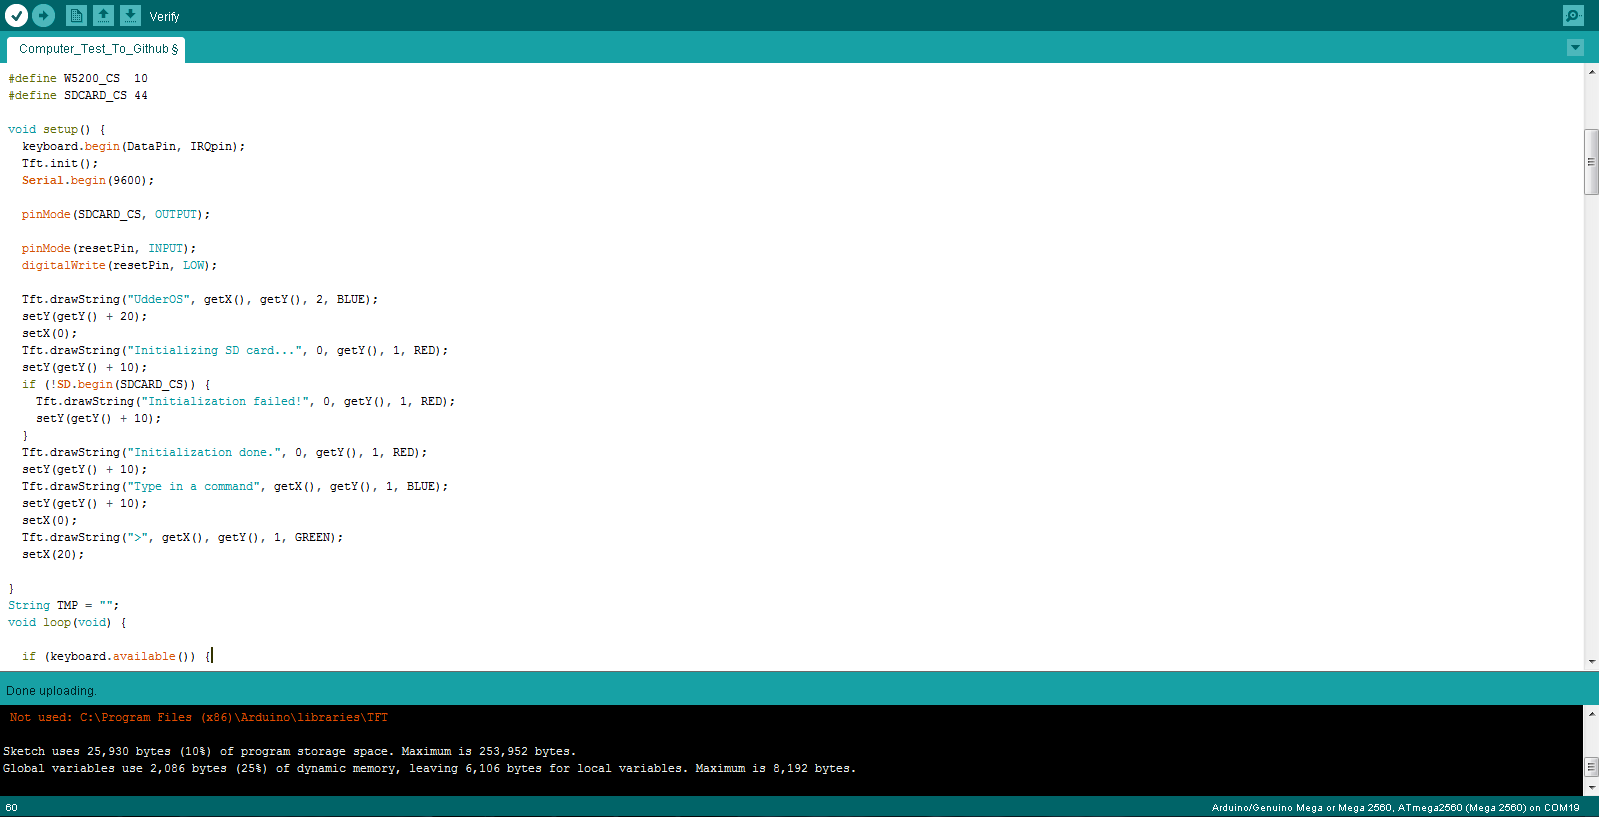Click the line number 60 in status bar
The image size is (1599, 817).
coord(12,807)
